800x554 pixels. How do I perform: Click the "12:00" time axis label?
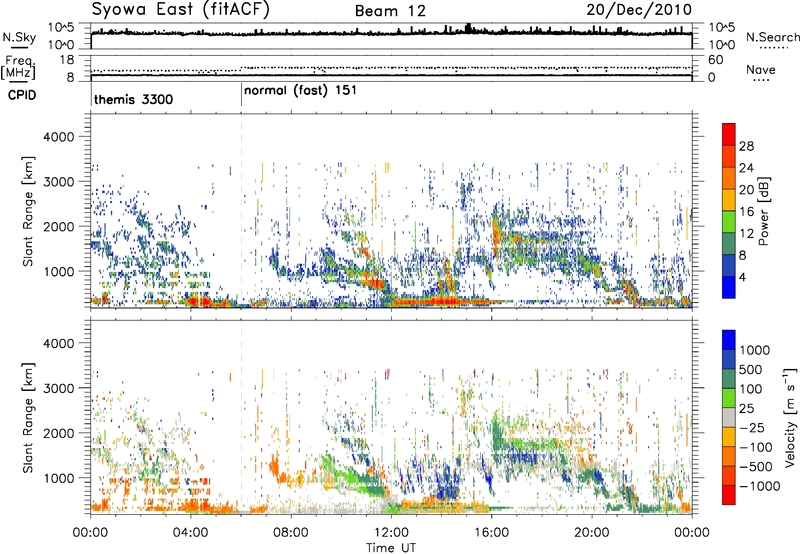[x=391, y=533]
